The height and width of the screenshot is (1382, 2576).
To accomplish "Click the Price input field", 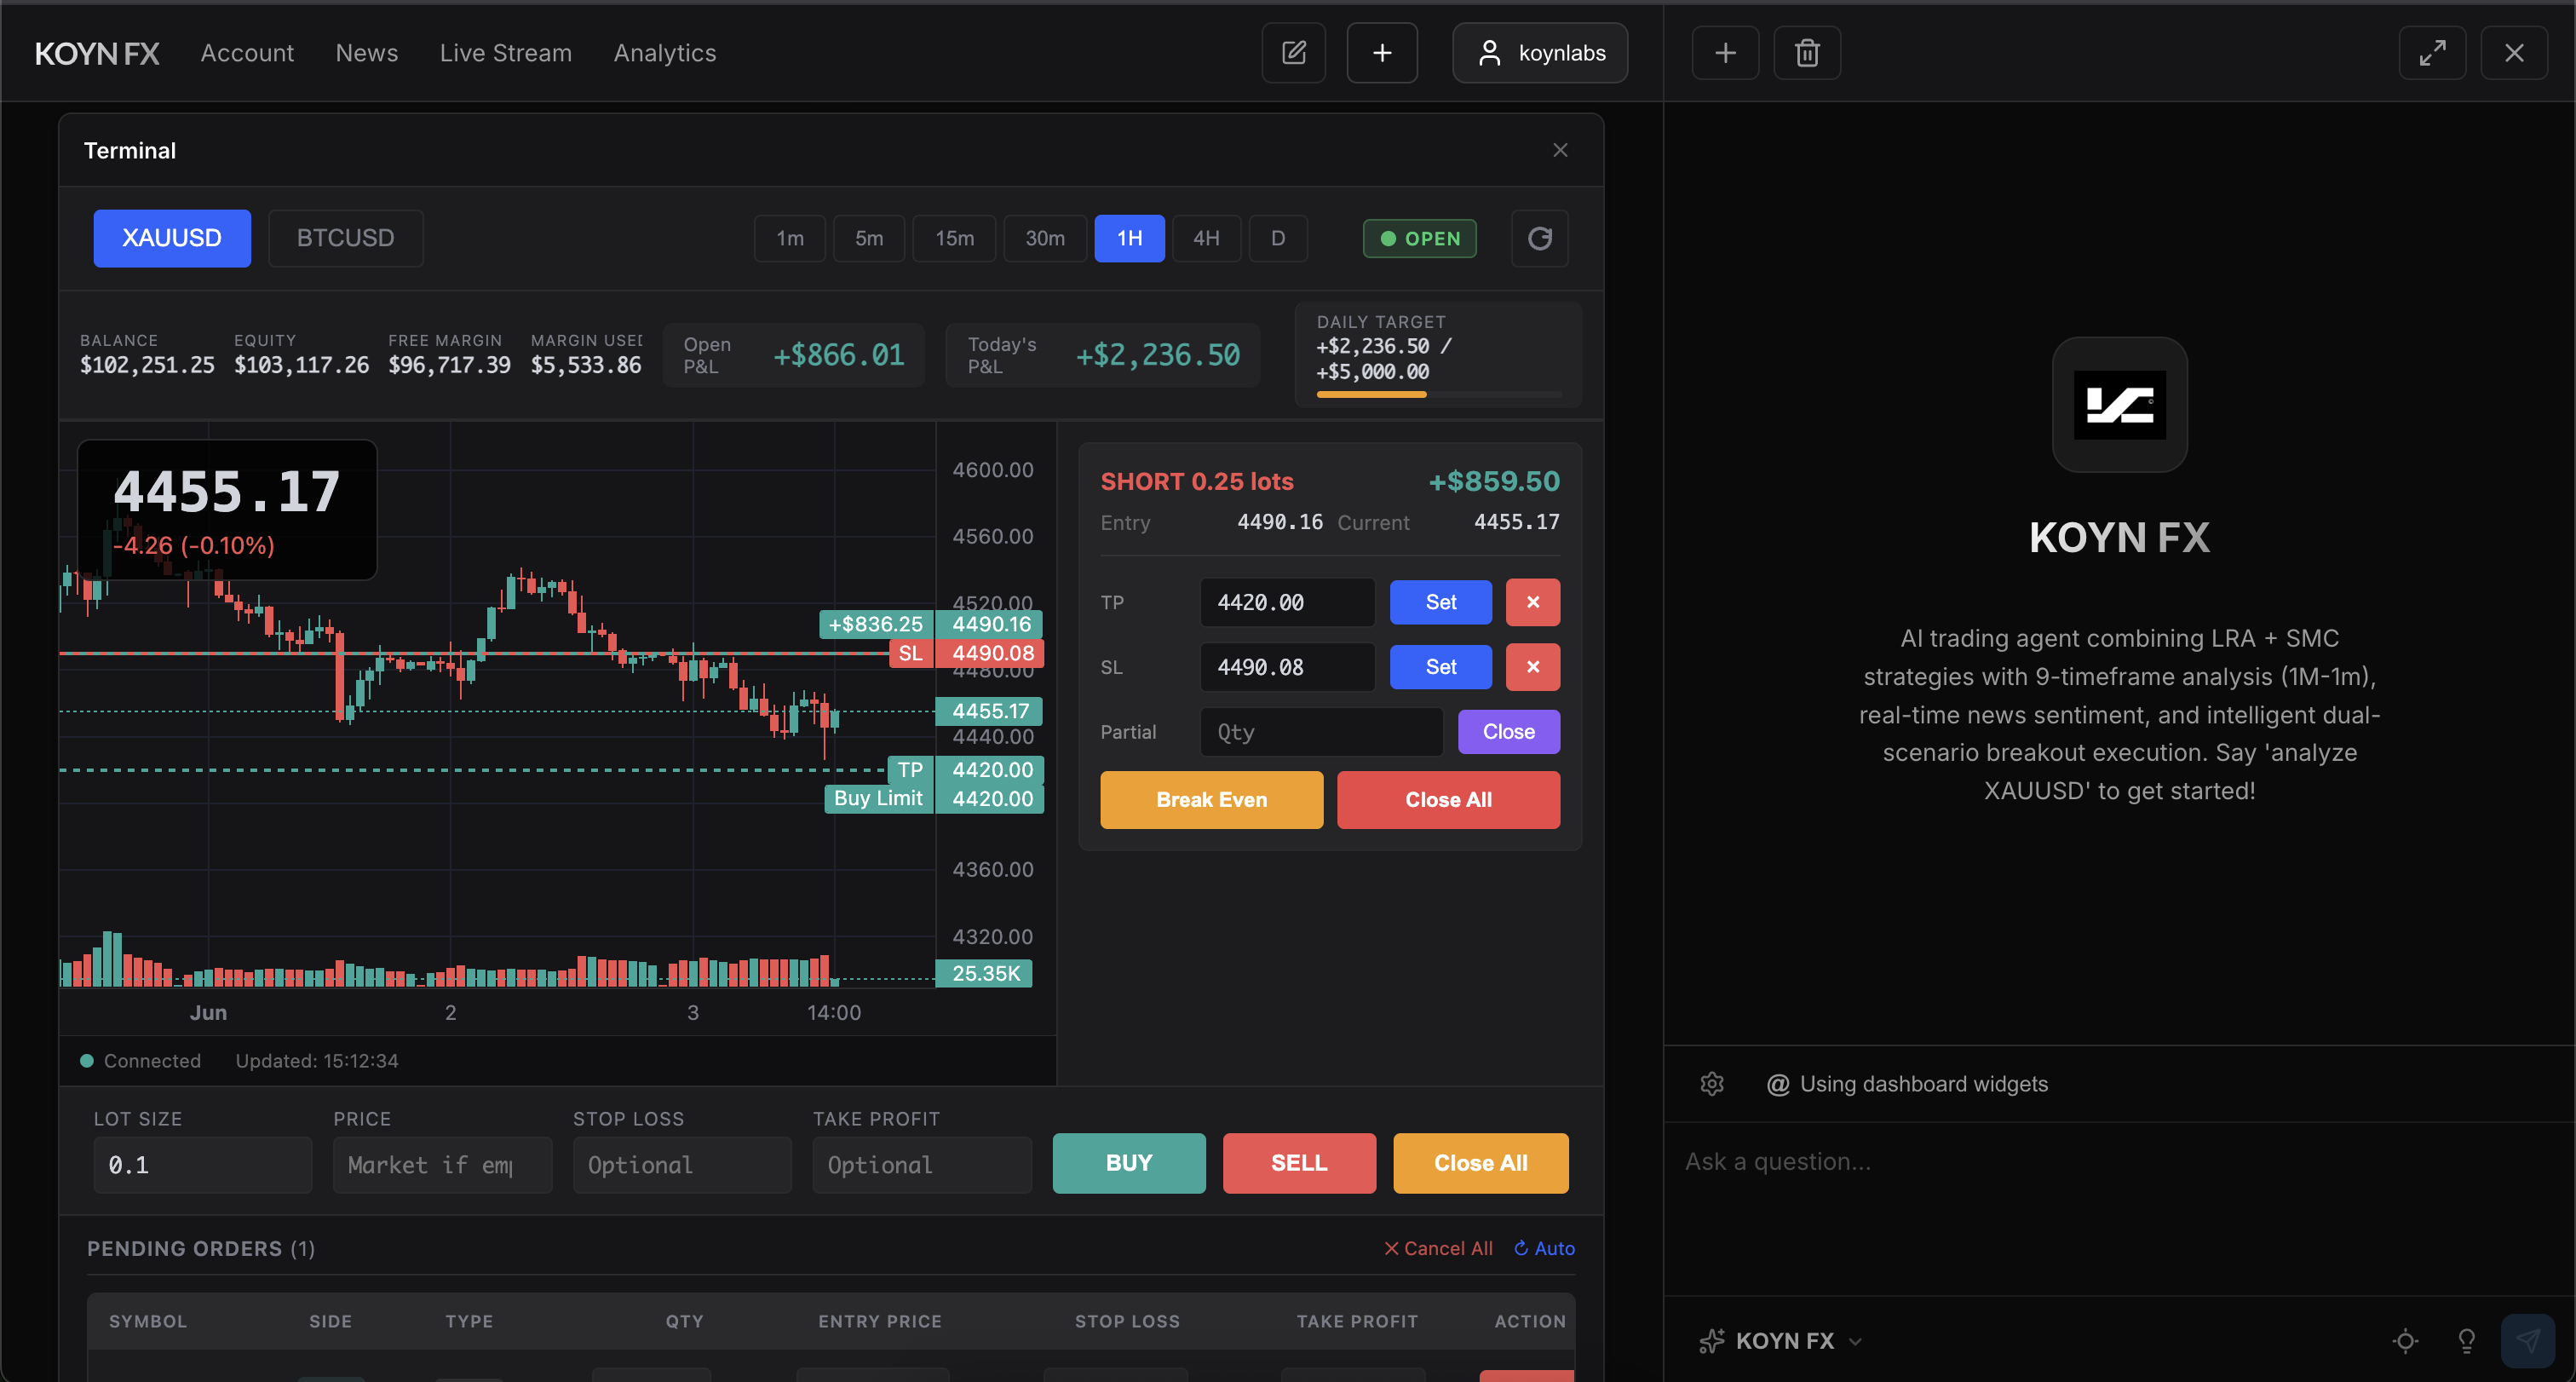I will coord(442,1165).
